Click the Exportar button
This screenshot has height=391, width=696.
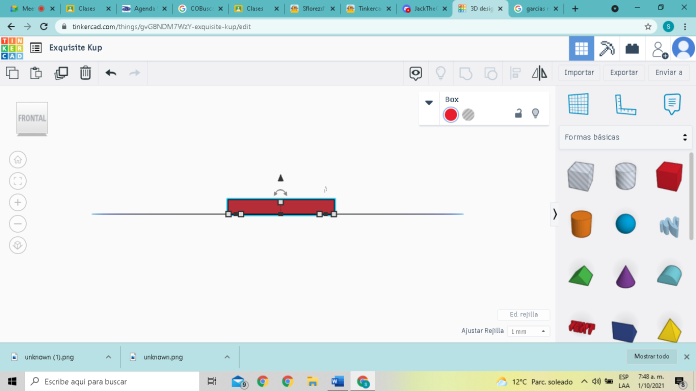624,72
